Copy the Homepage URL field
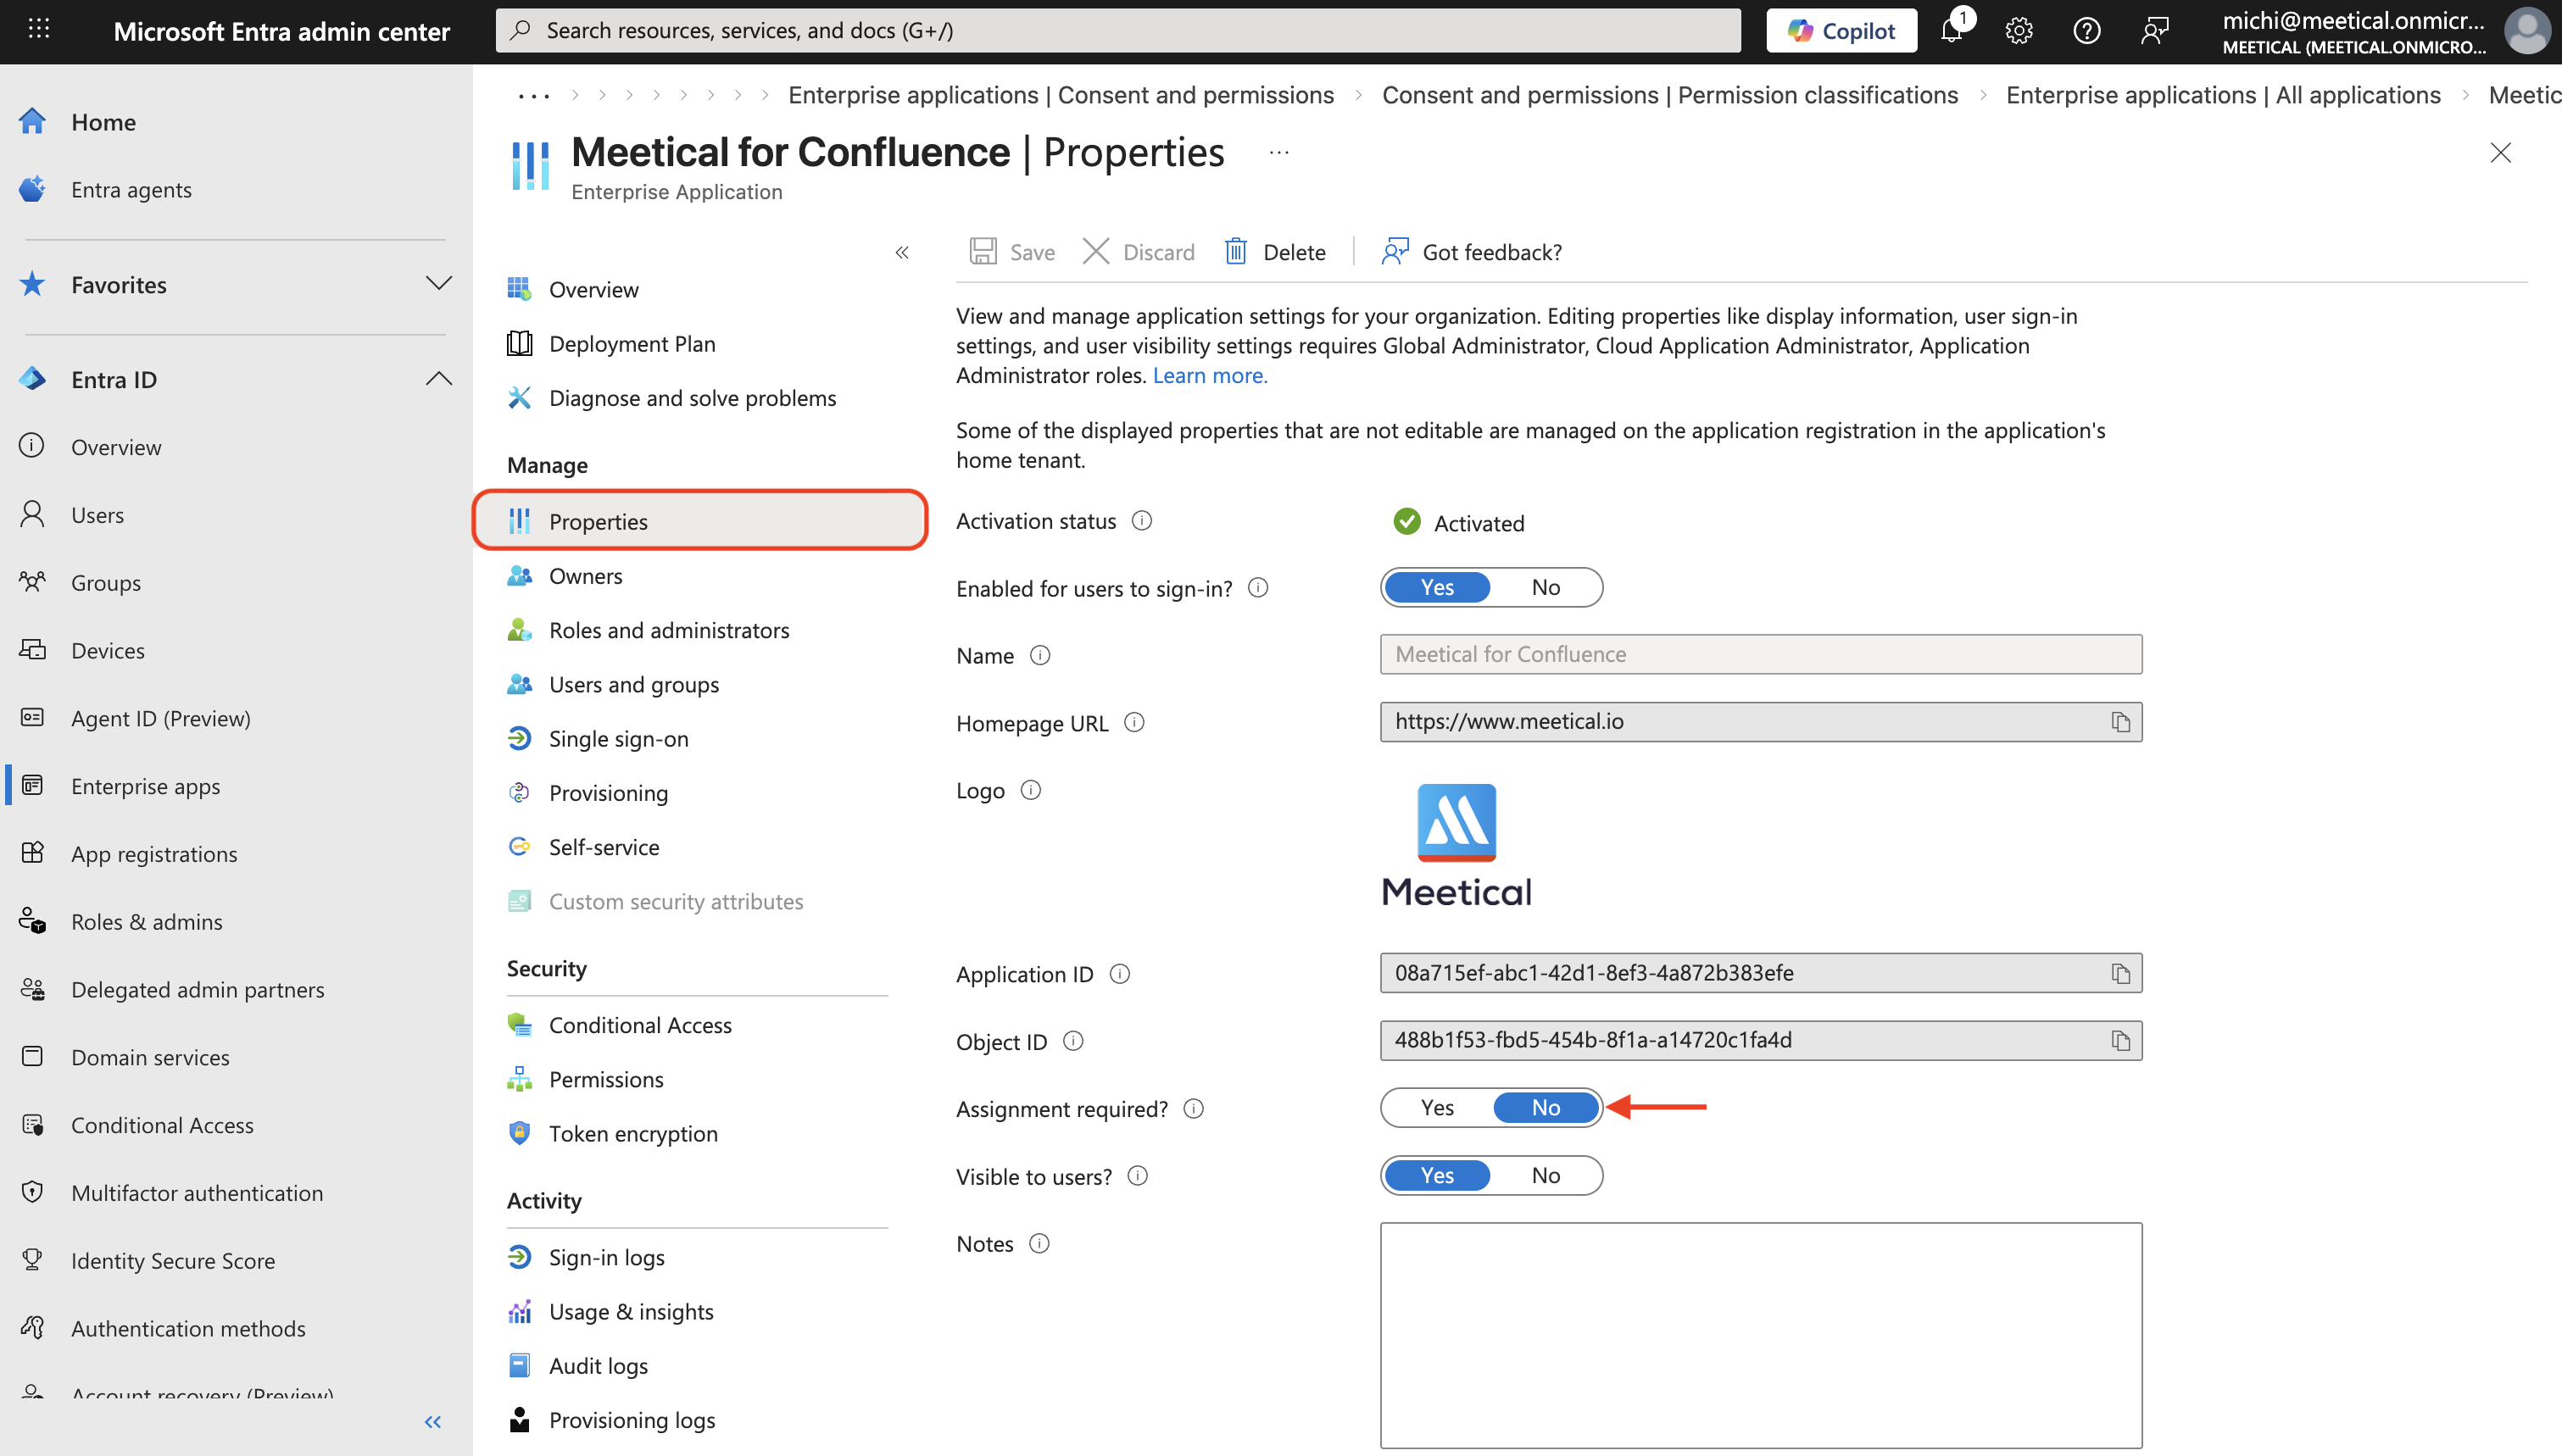The image size is (2562, 1456). (2120, 721)
